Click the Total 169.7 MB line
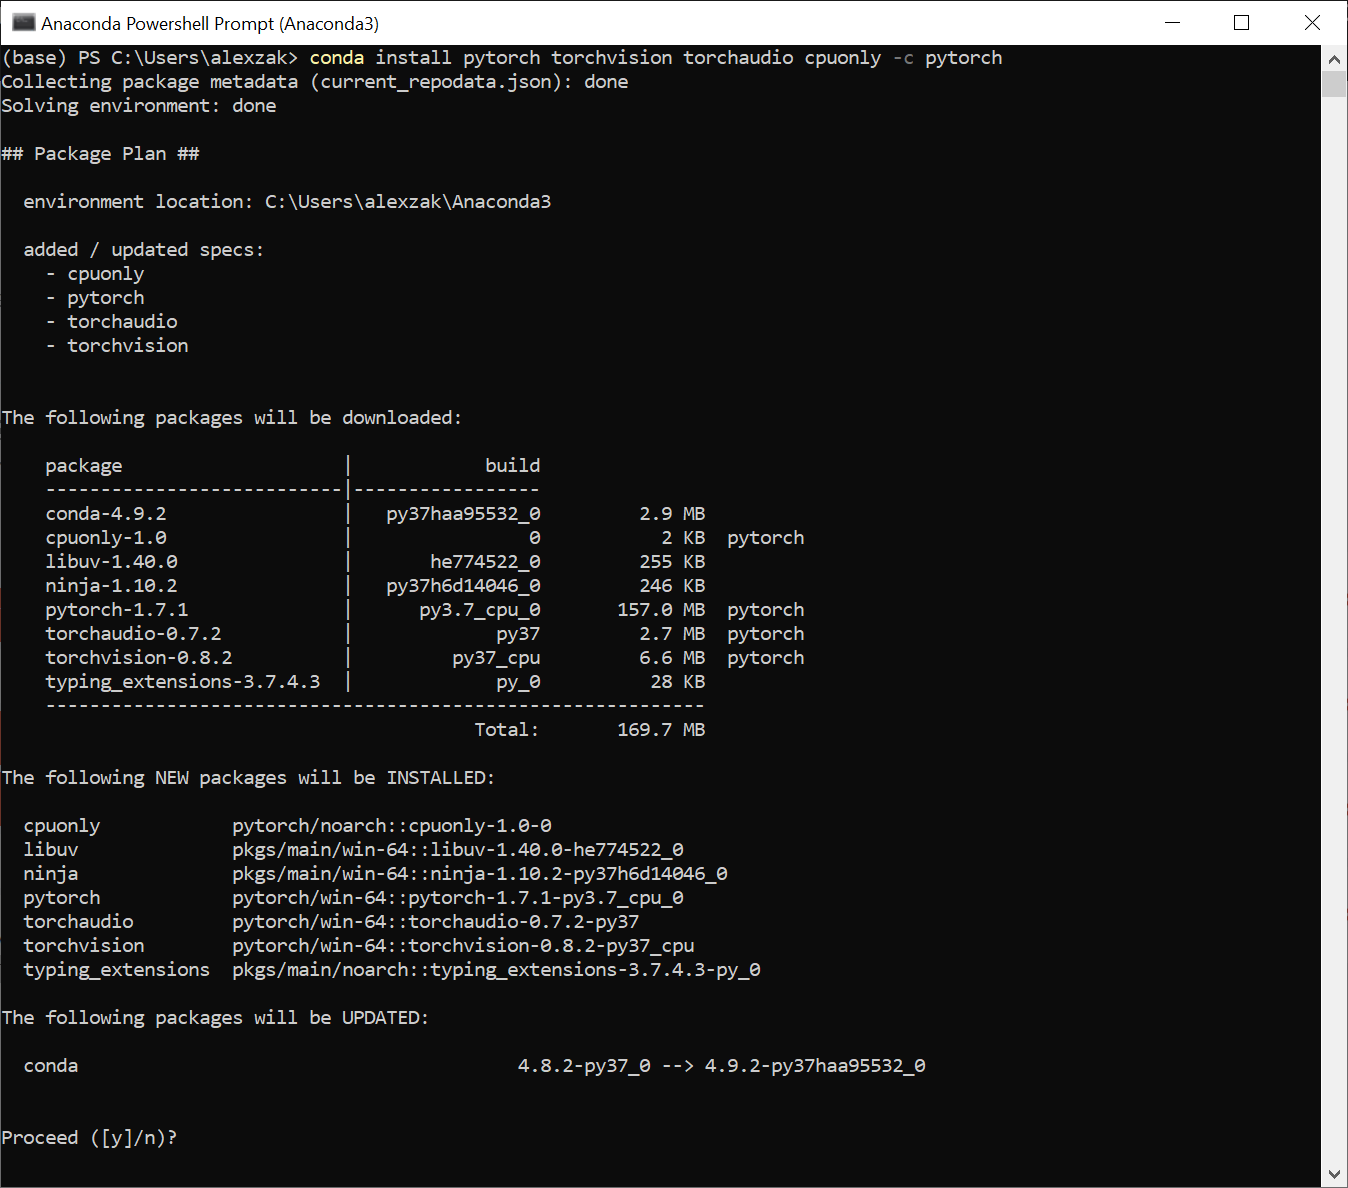Screen dimensions: 1348x1188 point(589,729)
